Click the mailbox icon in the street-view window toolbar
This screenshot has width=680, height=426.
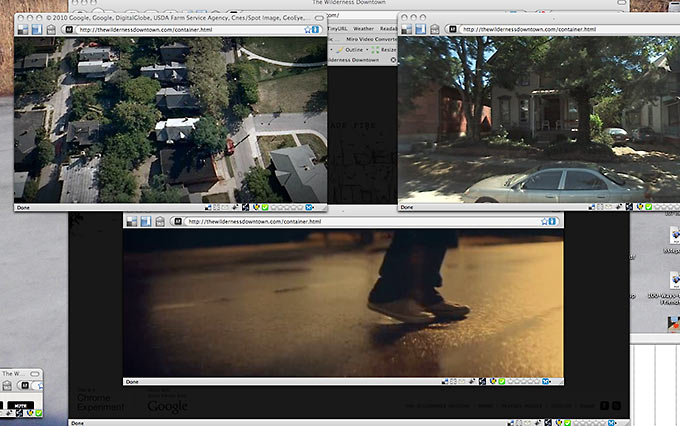[435, 29]
